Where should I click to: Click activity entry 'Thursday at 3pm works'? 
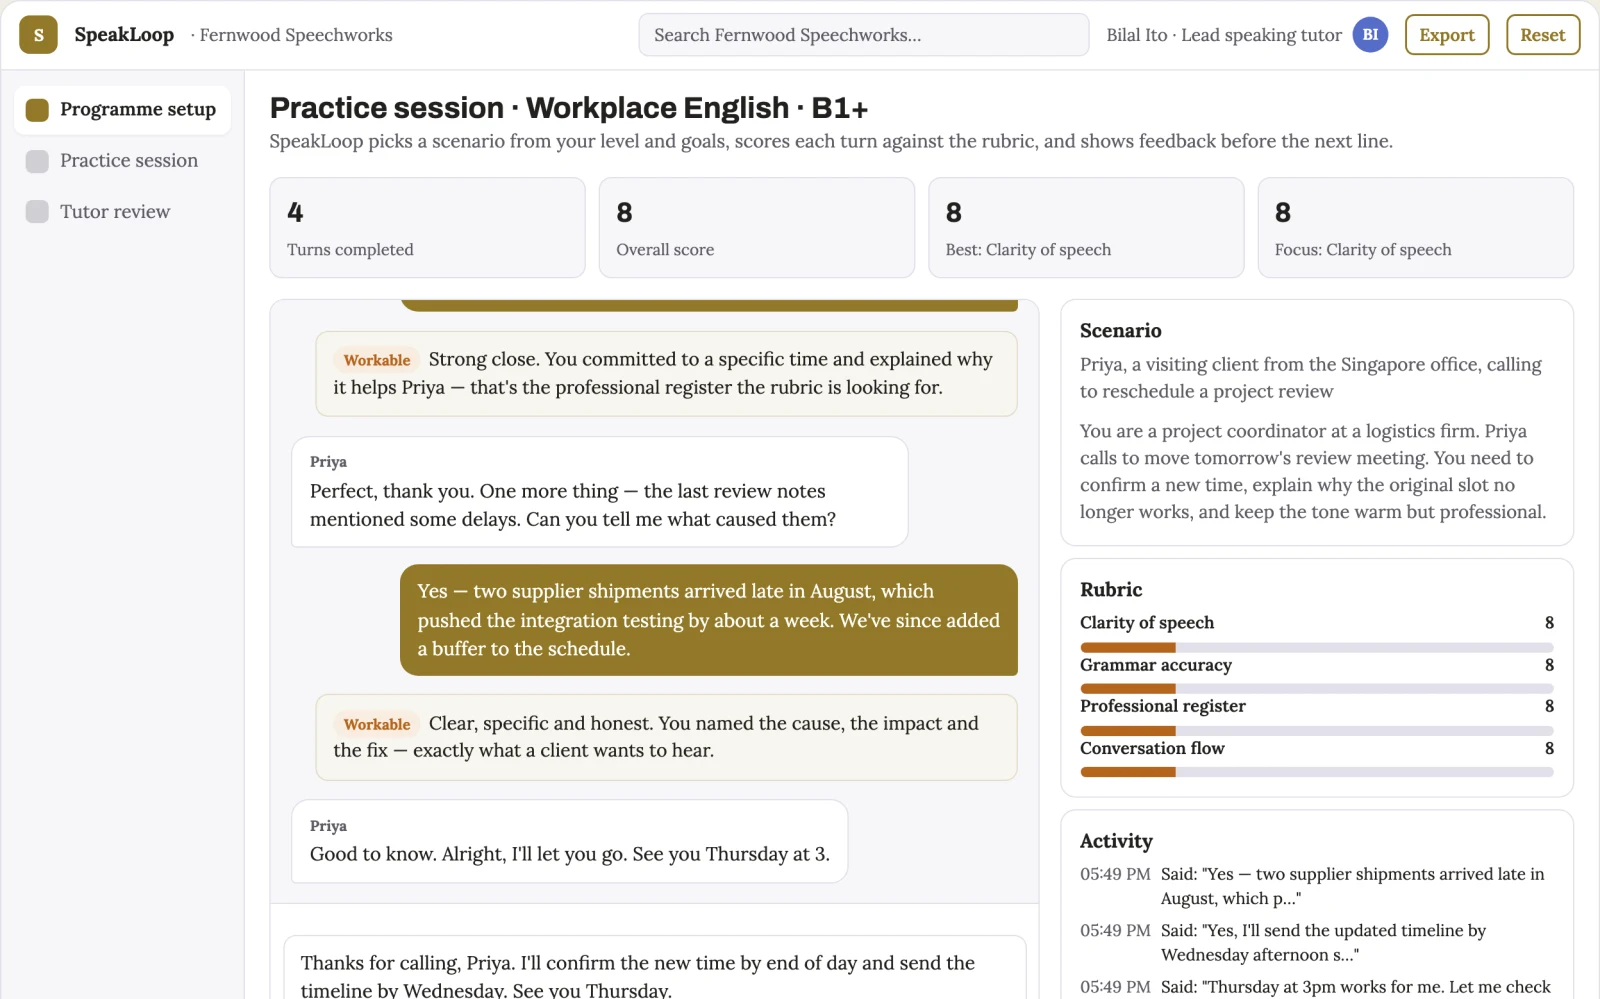(x=1317, y=987)
